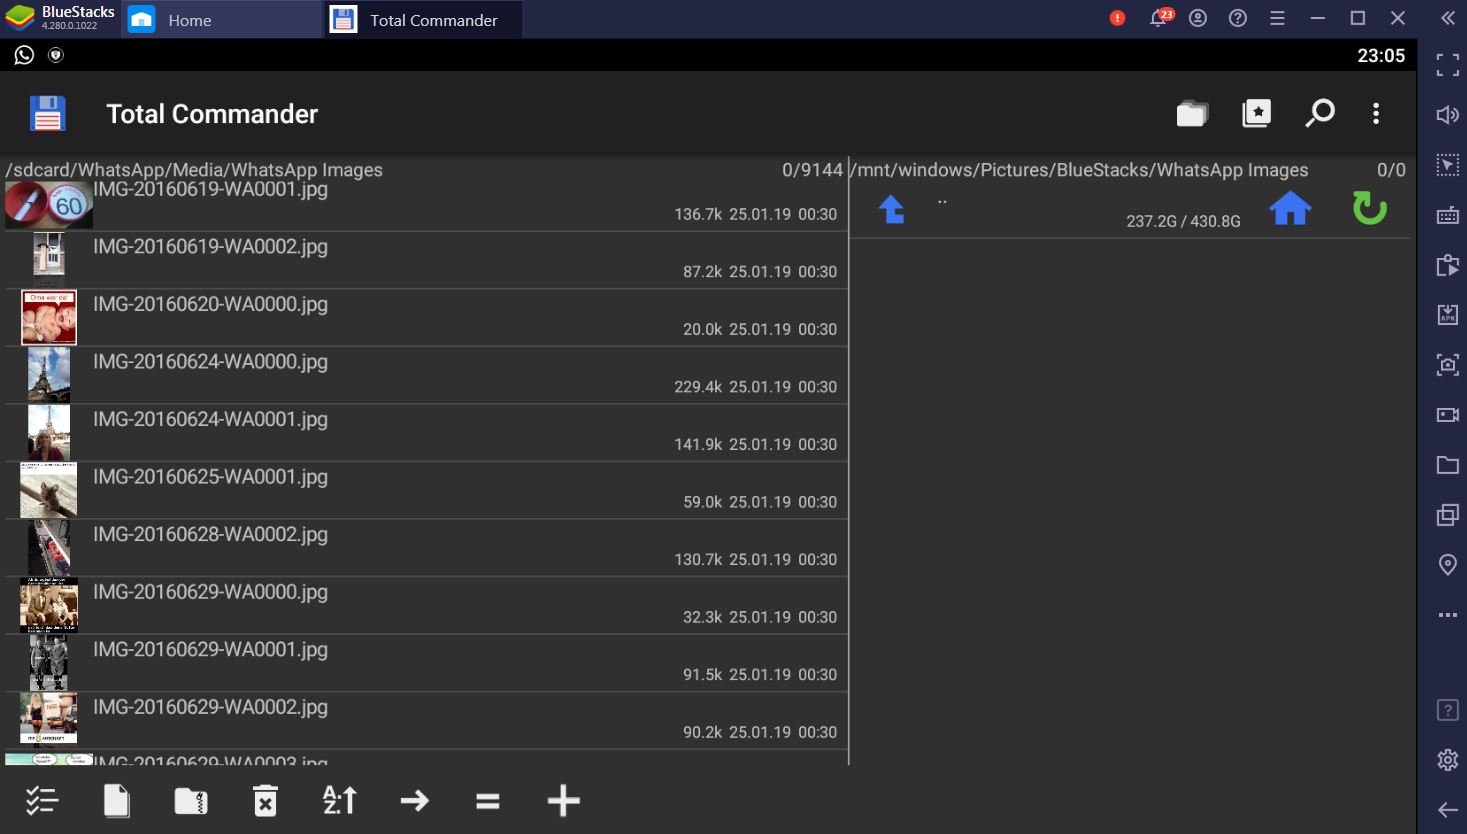Click thumbnail of IMG-20160619-WA0001.jpg
The width and height of the screenshot is (1467, 834).
point(49,204)
